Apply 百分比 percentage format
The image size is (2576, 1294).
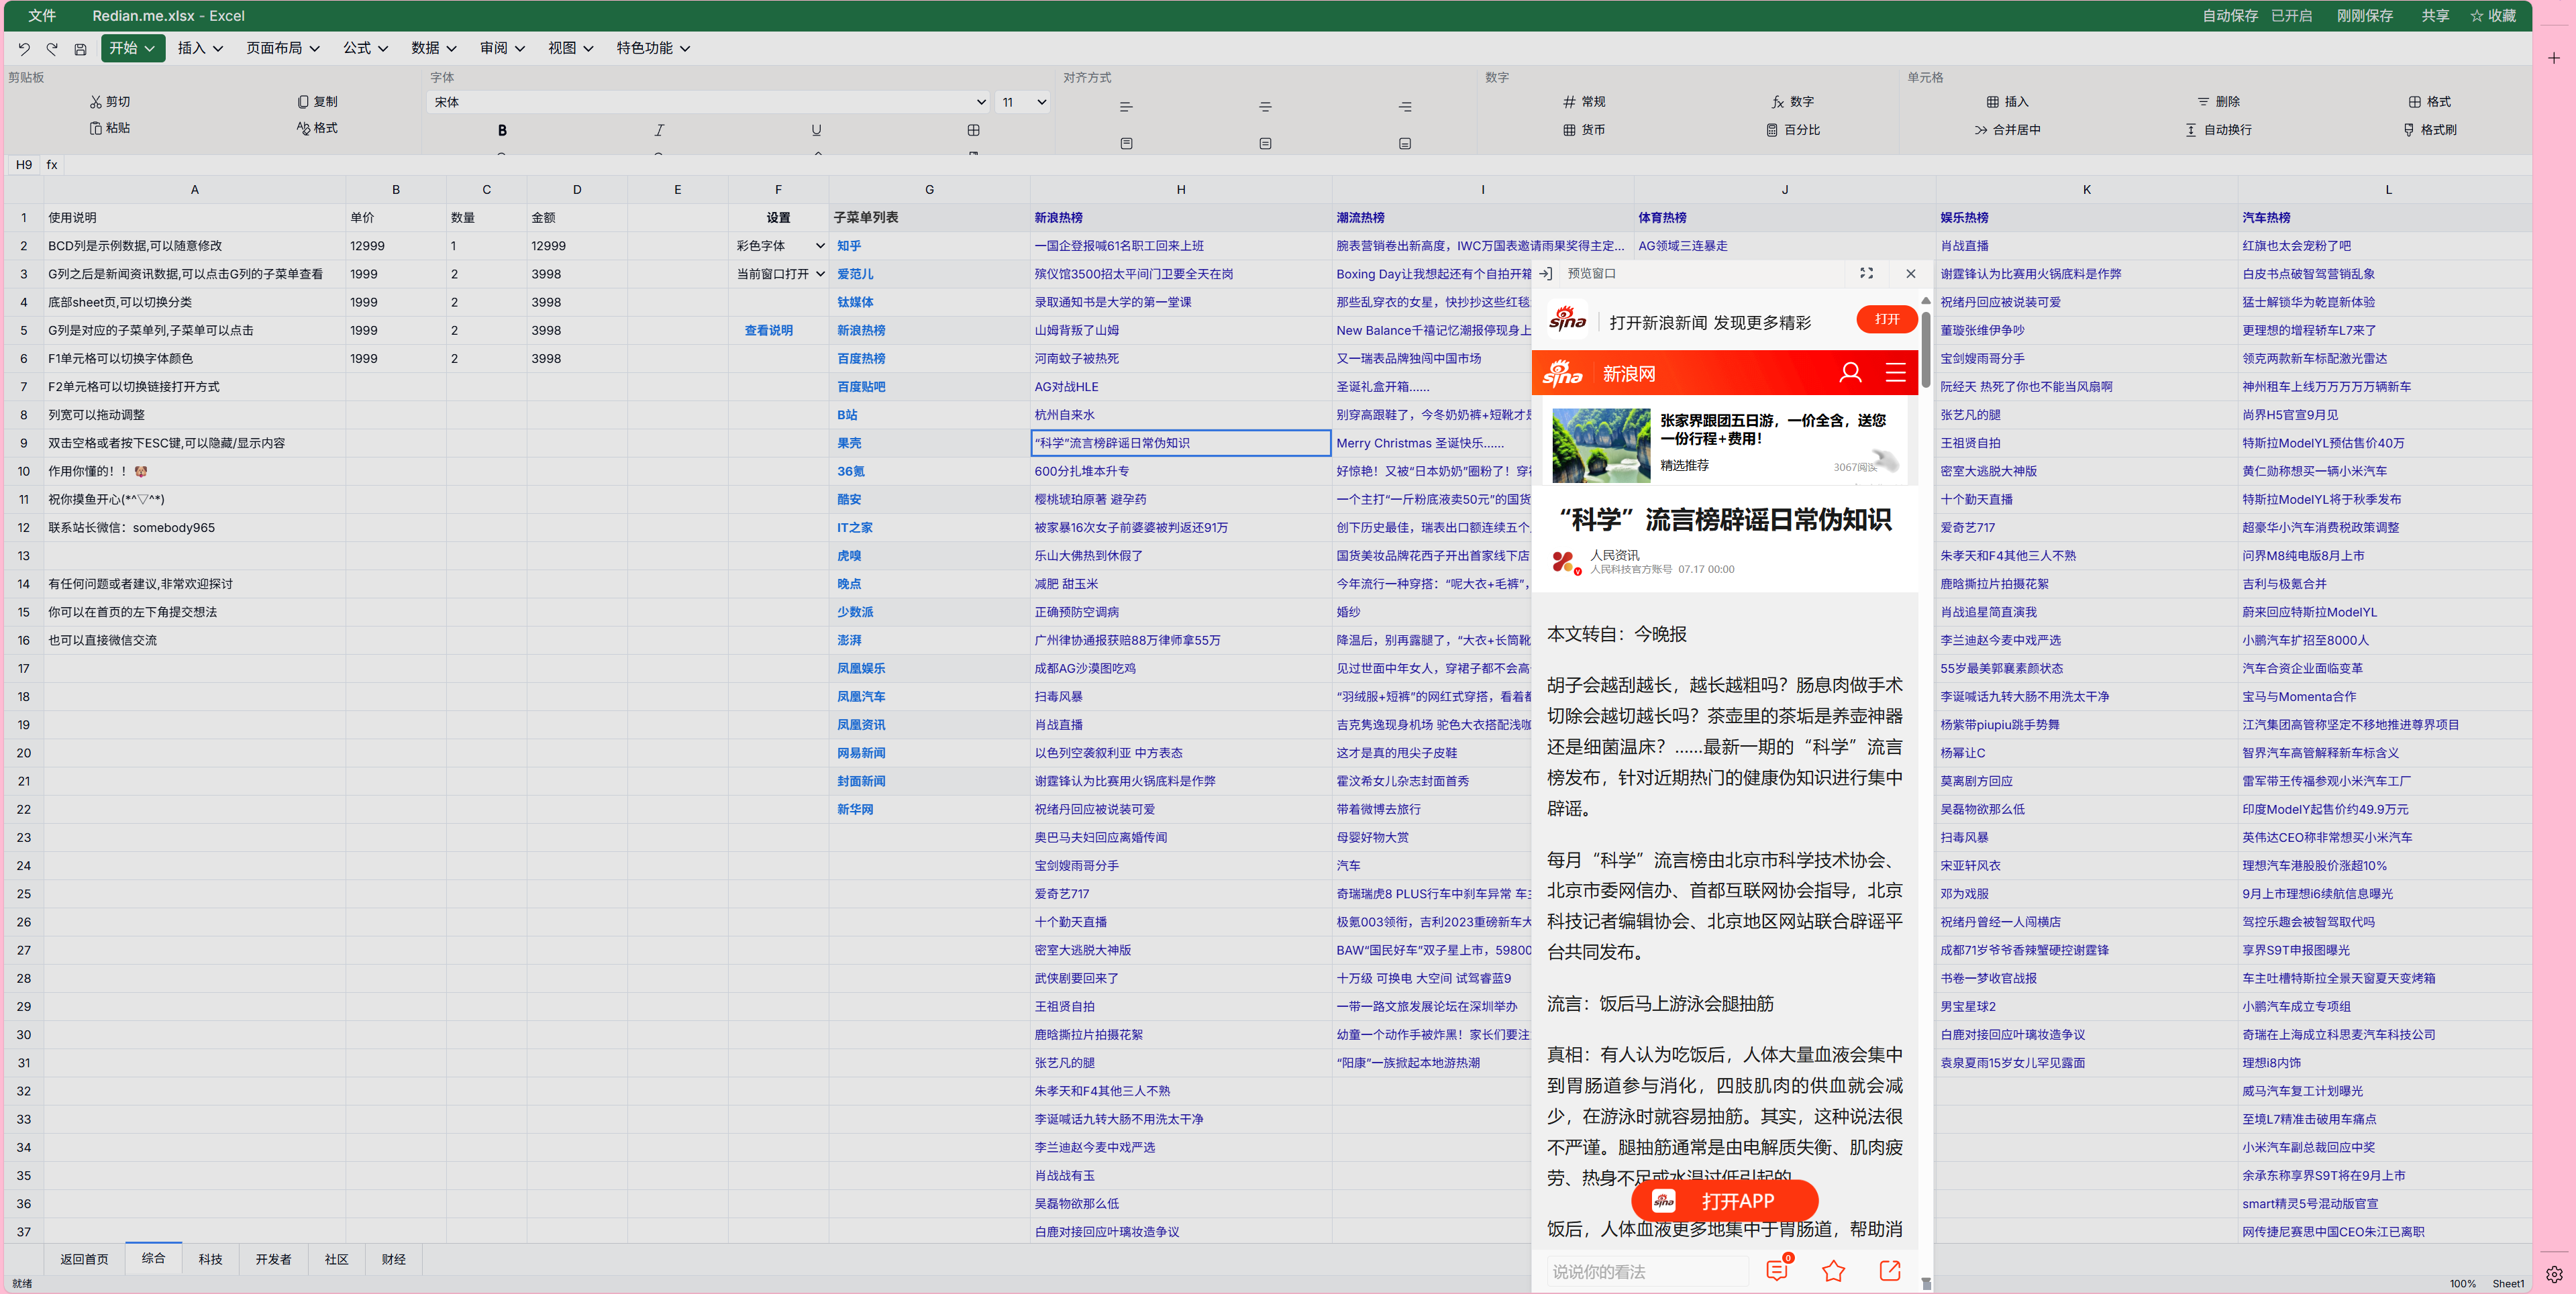(x=1793, y=130)
